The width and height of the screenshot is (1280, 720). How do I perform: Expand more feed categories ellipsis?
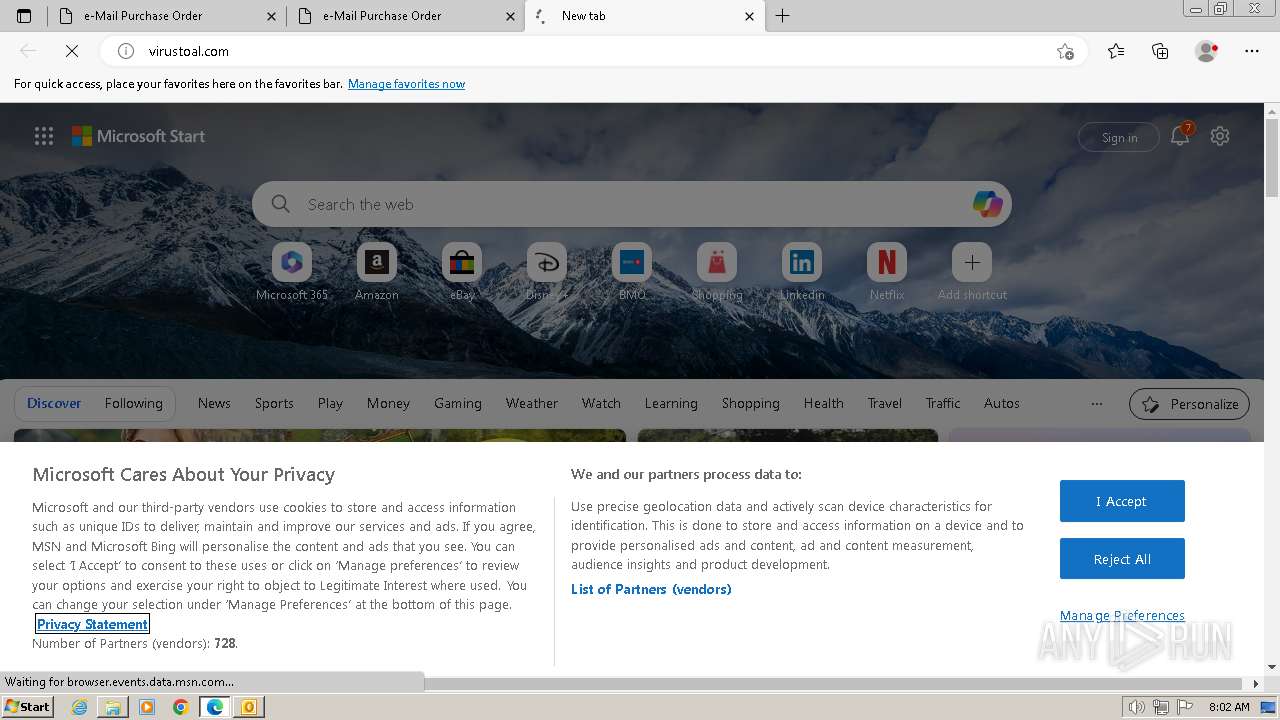(1097, 404)
